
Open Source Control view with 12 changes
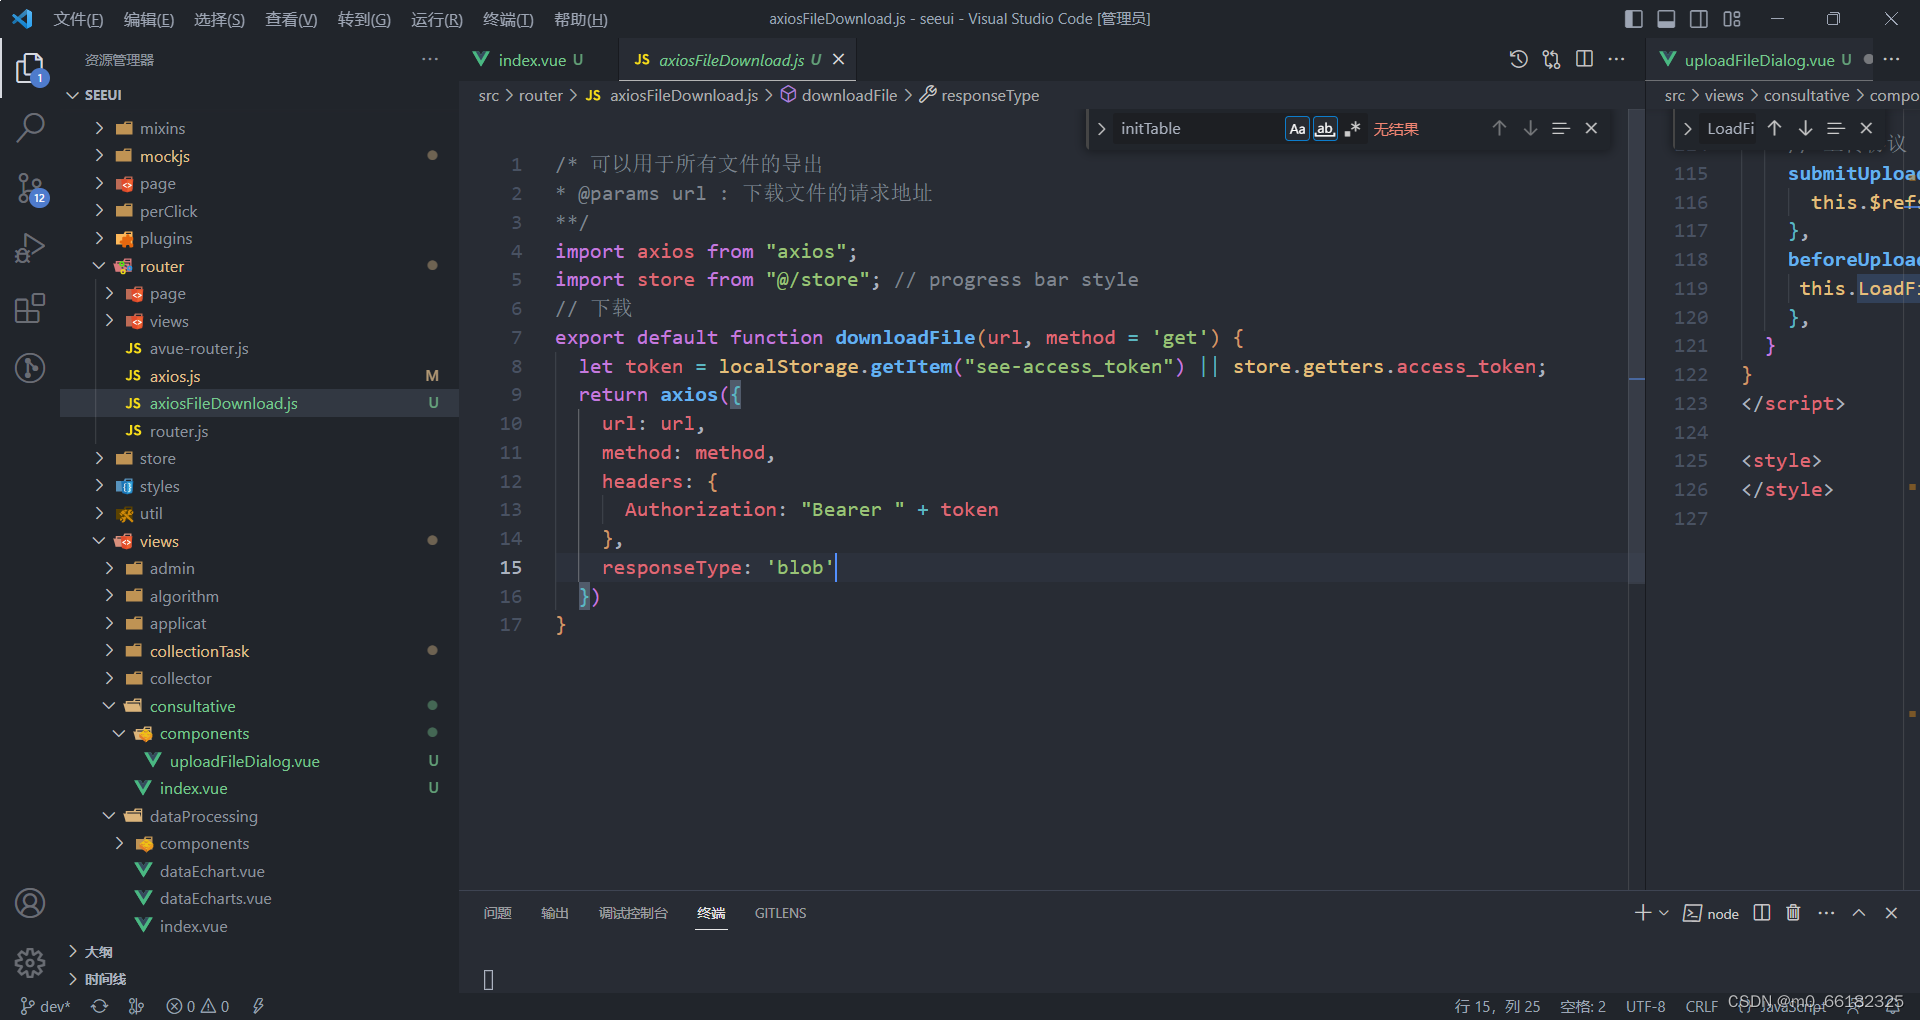coord(30,187)
